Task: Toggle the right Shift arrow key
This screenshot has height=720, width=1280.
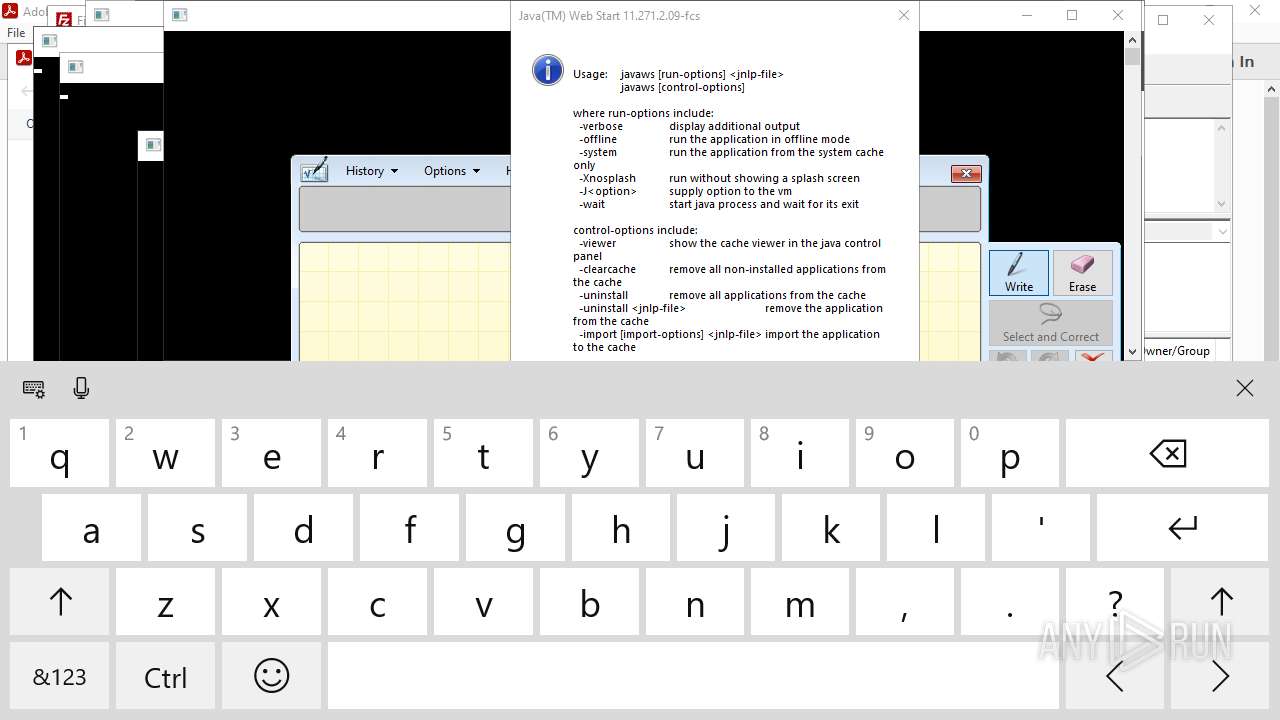Action: (1220, 602)
